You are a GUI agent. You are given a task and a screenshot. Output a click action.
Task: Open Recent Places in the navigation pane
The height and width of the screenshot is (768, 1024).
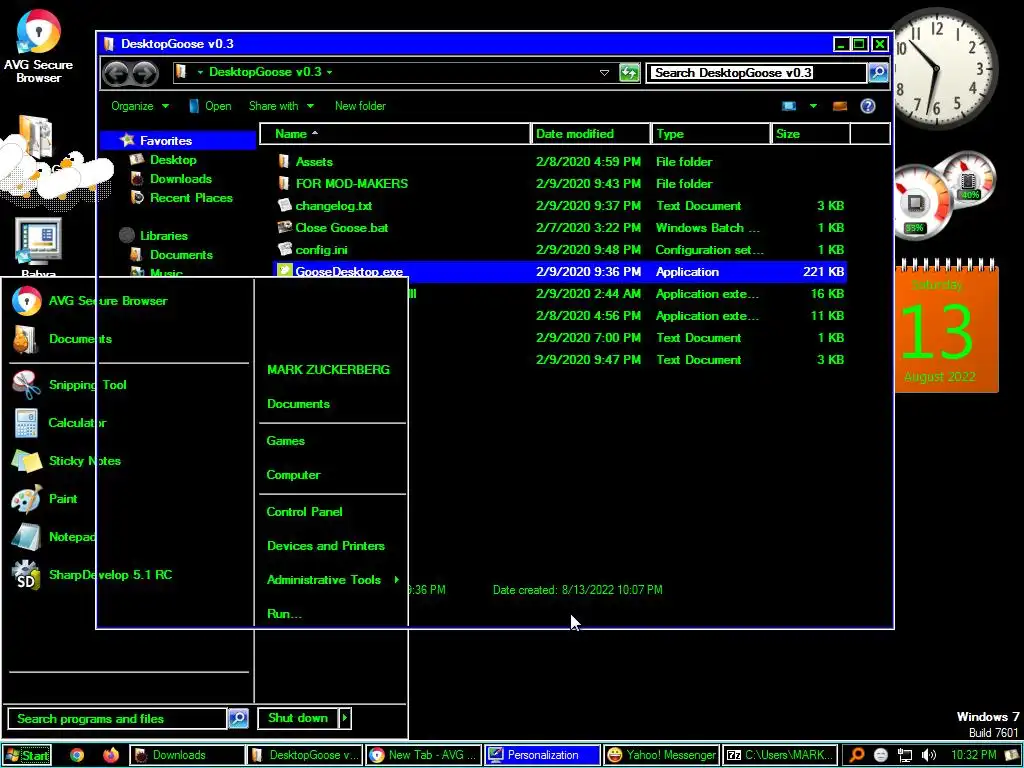[191, 197]
